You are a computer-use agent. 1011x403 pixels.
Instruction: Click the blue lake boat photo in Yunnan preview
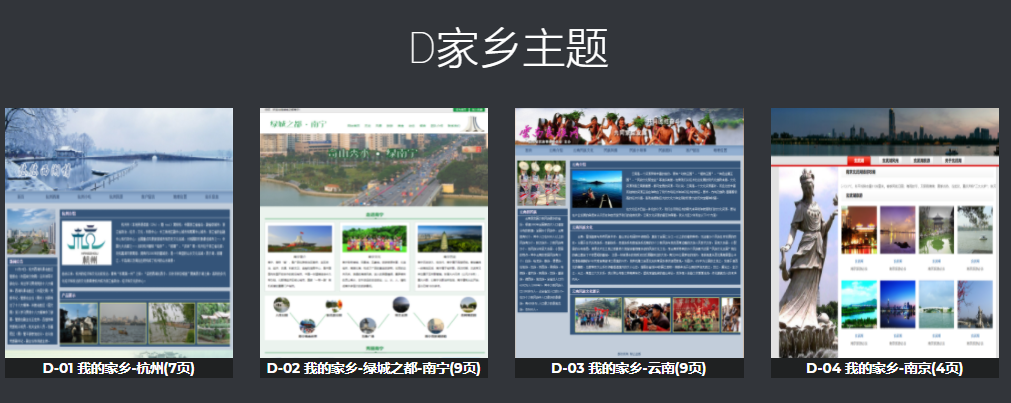(x=599, y=187)
